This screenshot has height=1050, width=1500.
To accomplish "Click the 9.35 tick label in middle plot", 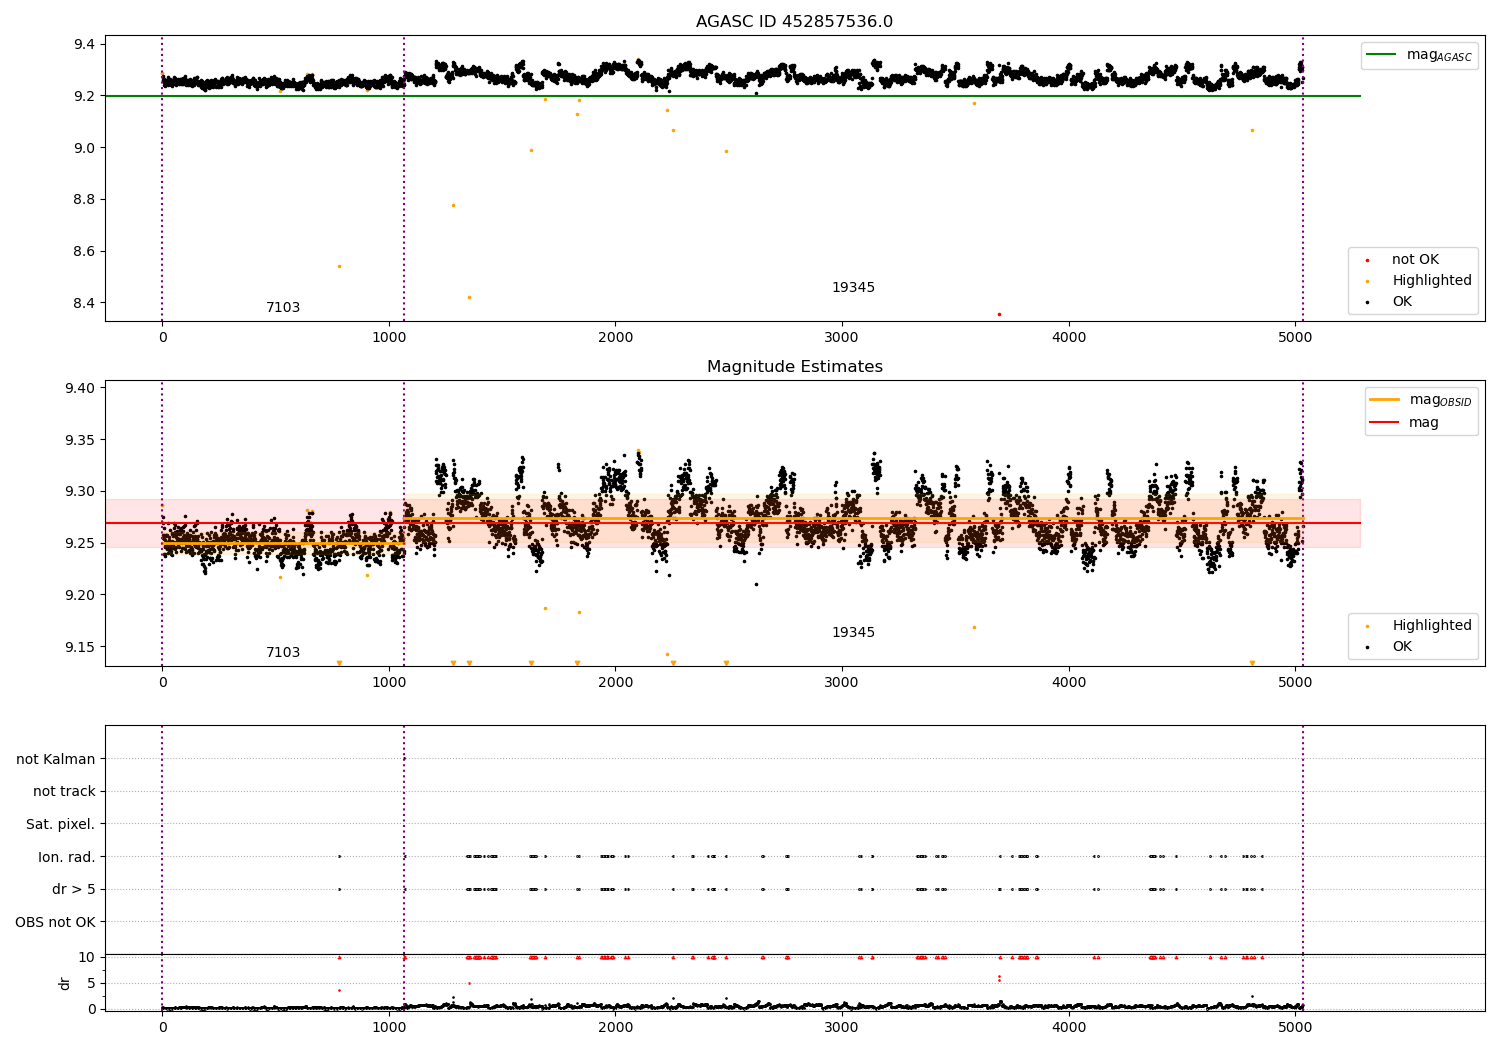I will (x=78, y=440).
